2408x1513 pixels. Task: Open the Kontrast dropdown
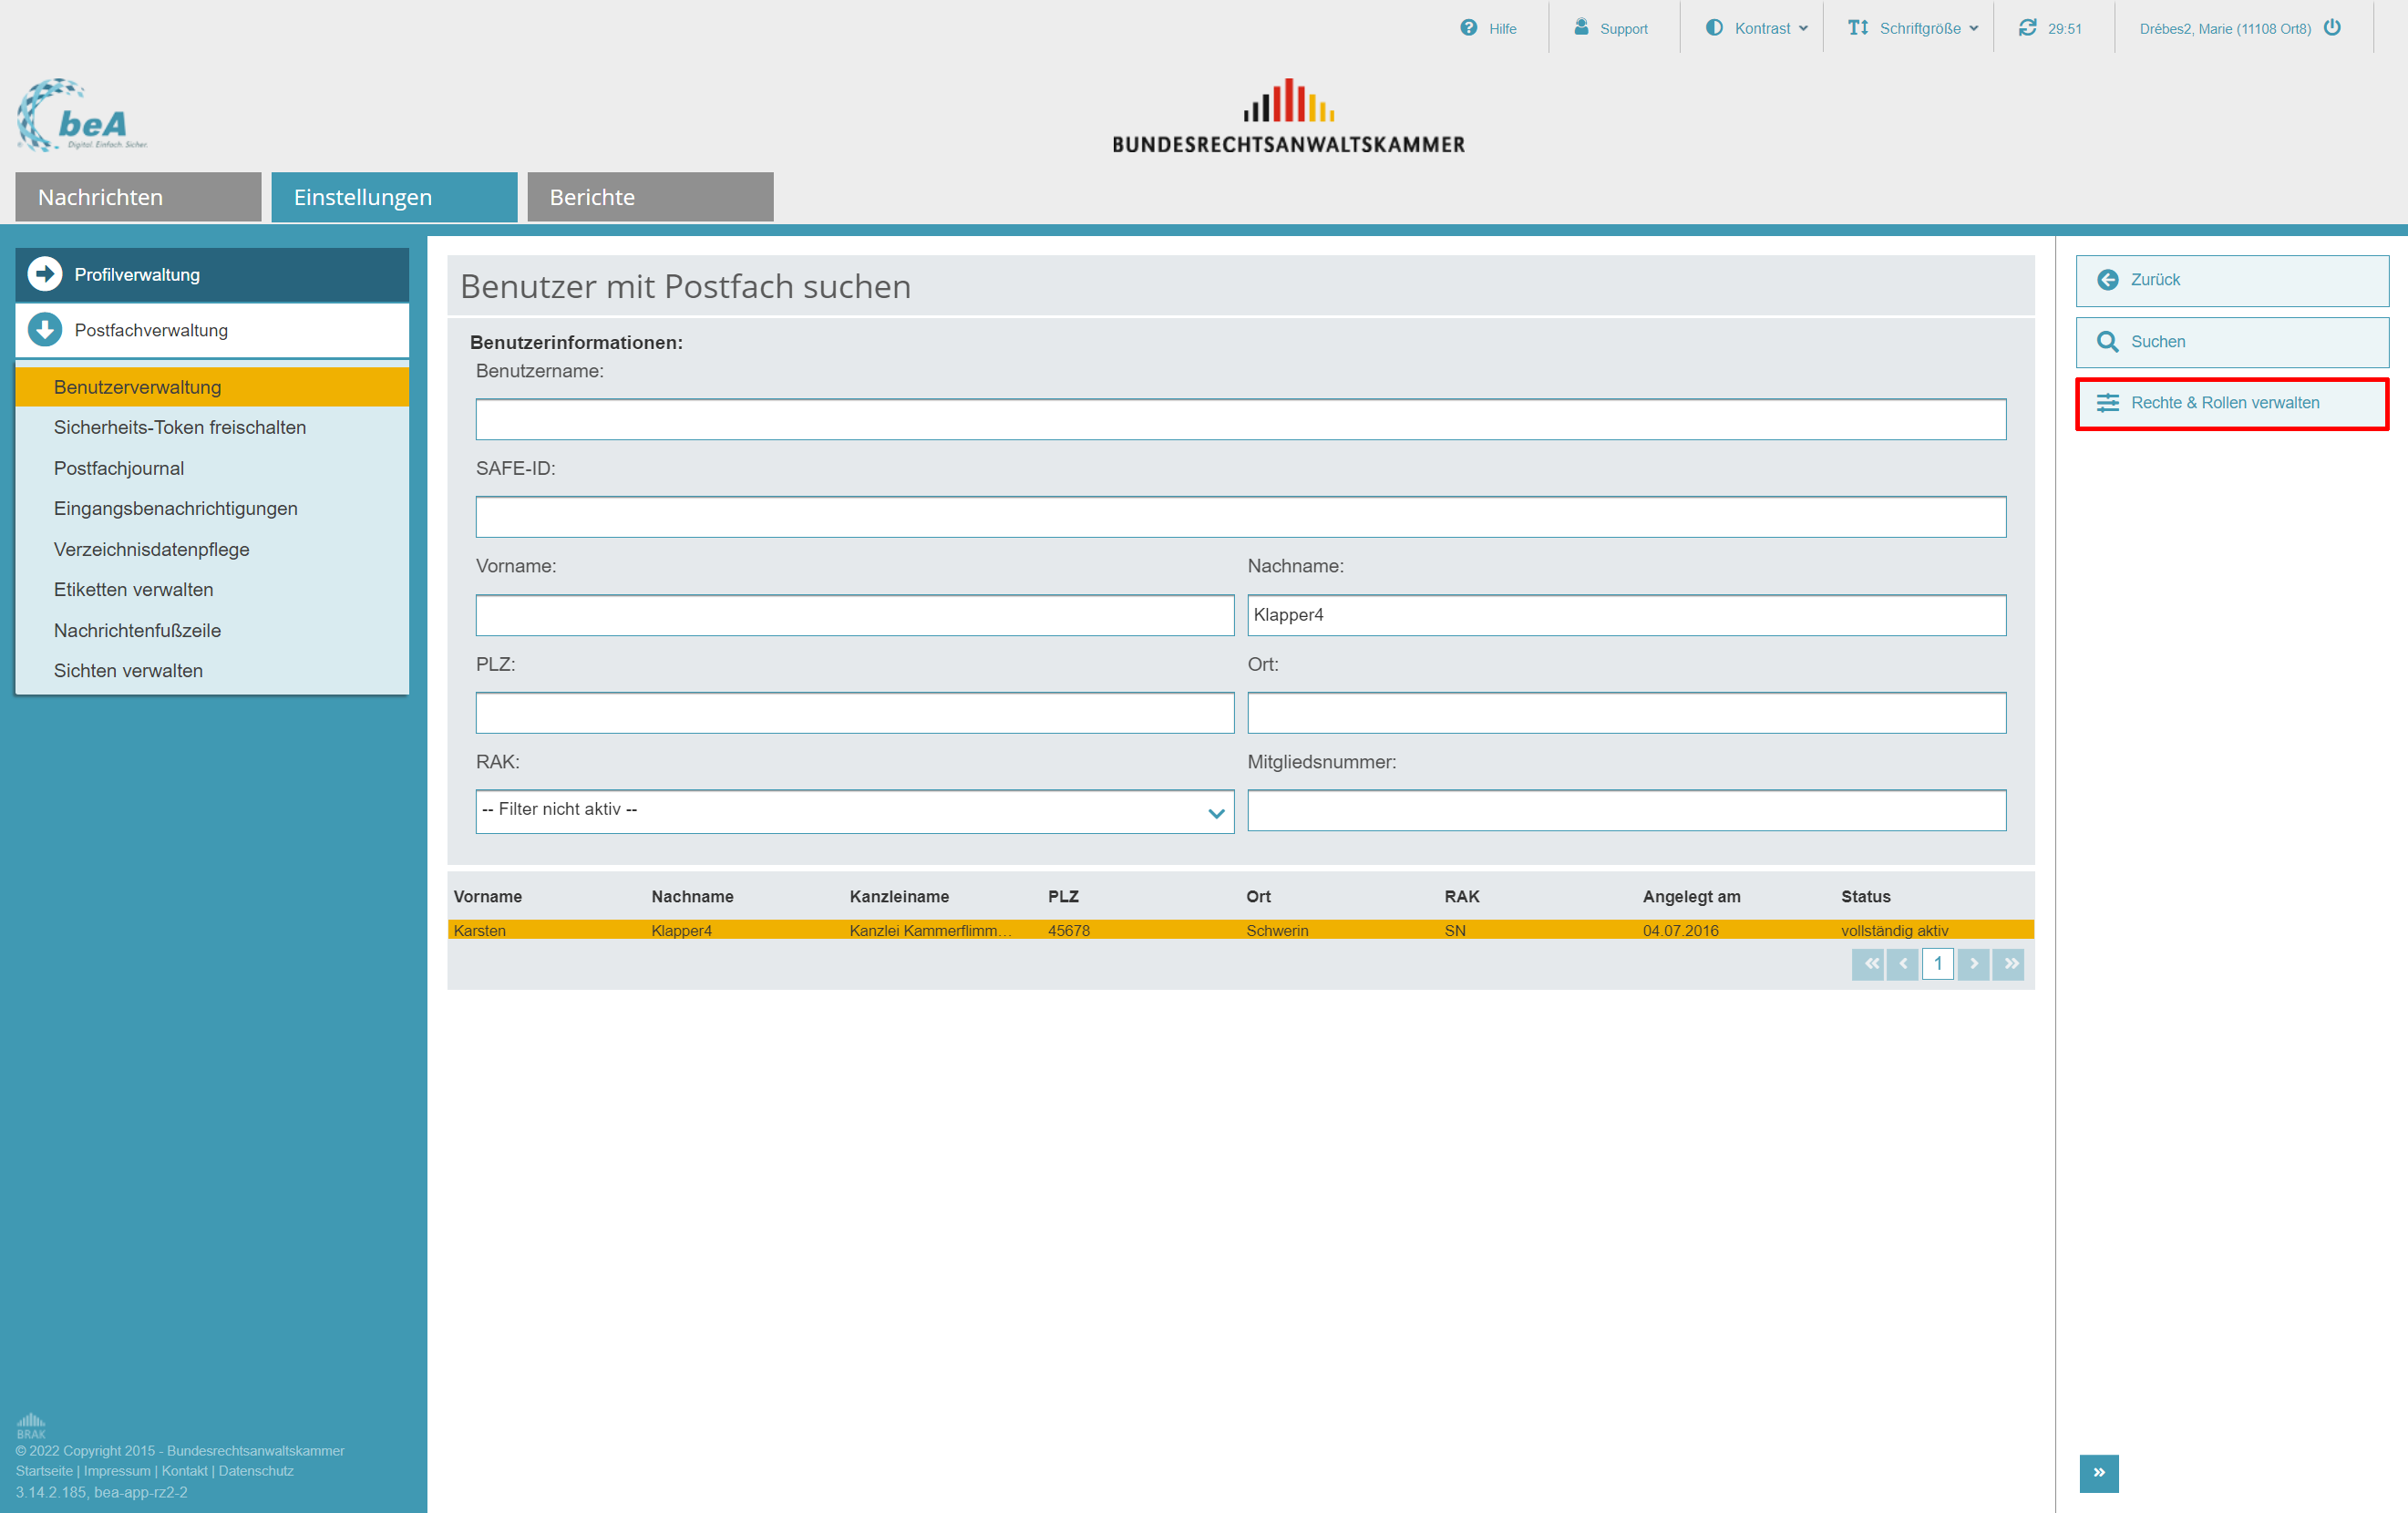point(1757,28)
